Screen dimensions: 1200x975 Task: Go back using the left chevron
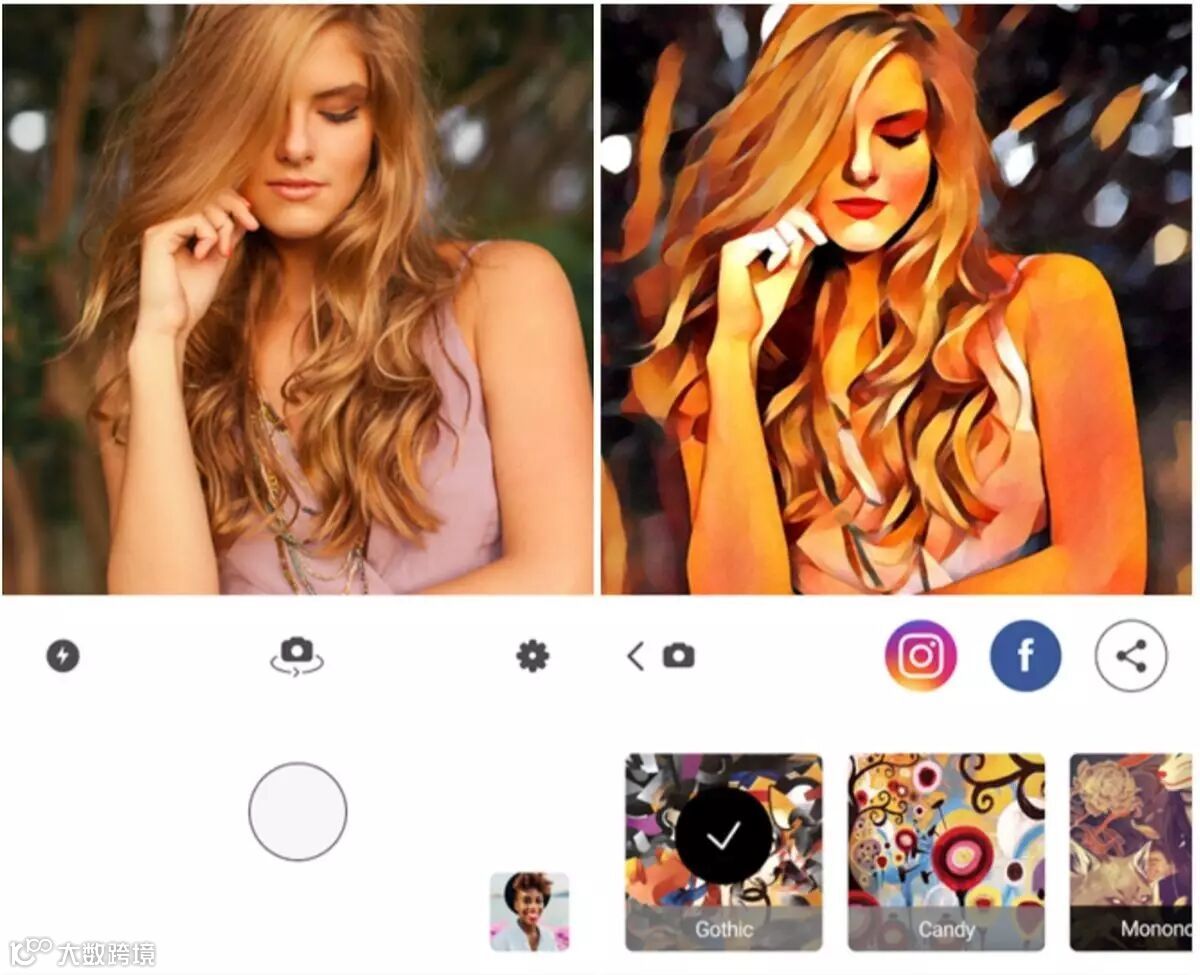(635, 656)
